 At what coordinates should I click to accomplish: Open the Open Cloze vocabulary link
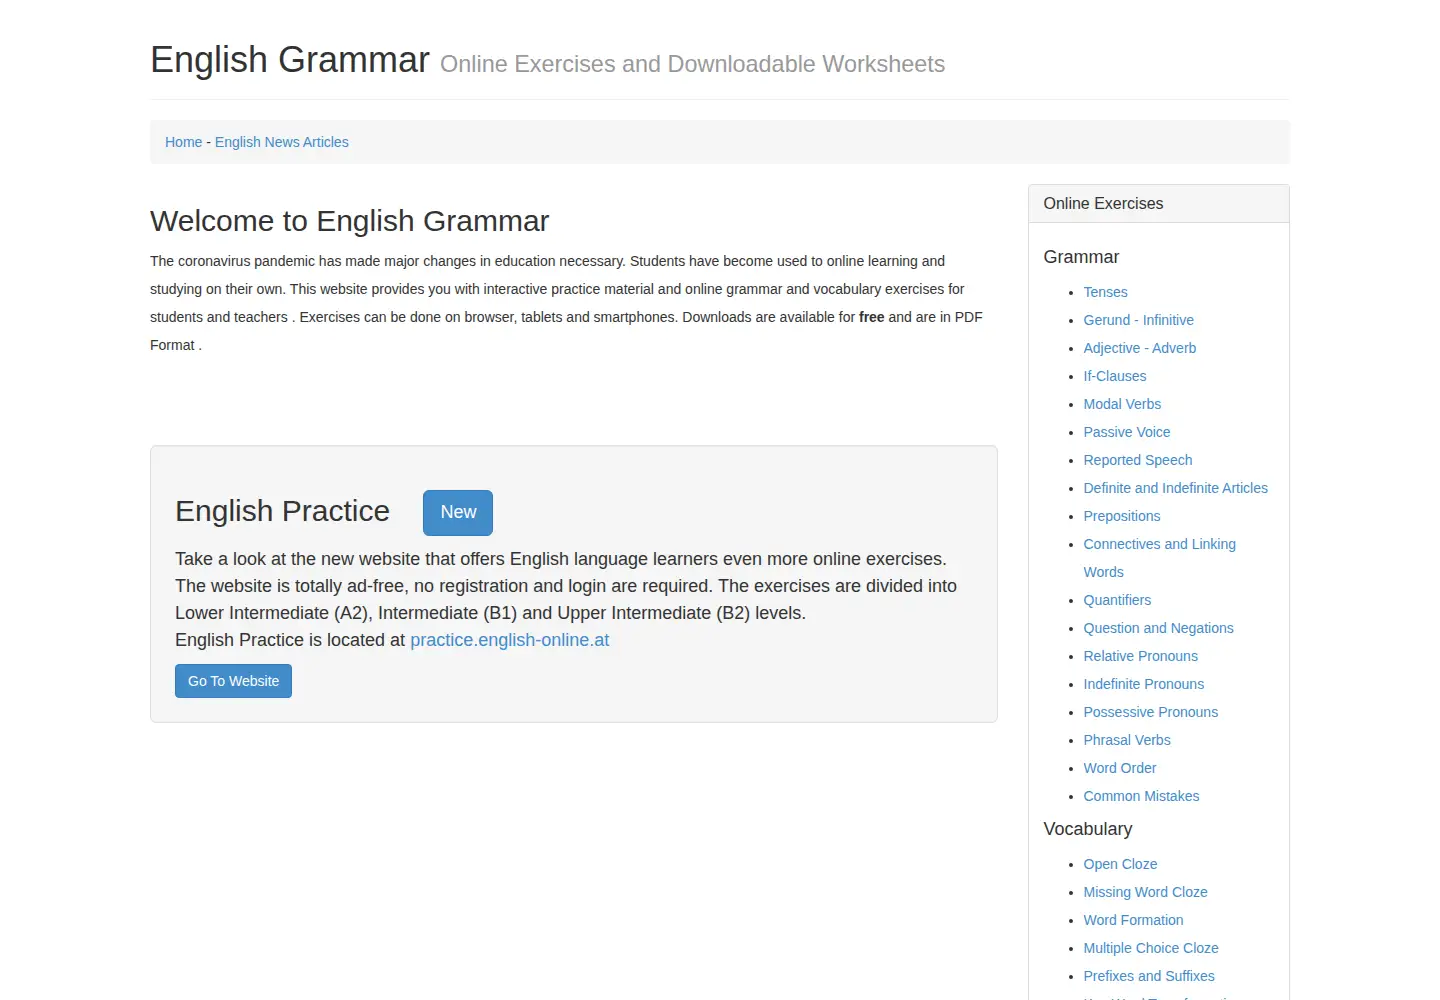(1120, 864)
